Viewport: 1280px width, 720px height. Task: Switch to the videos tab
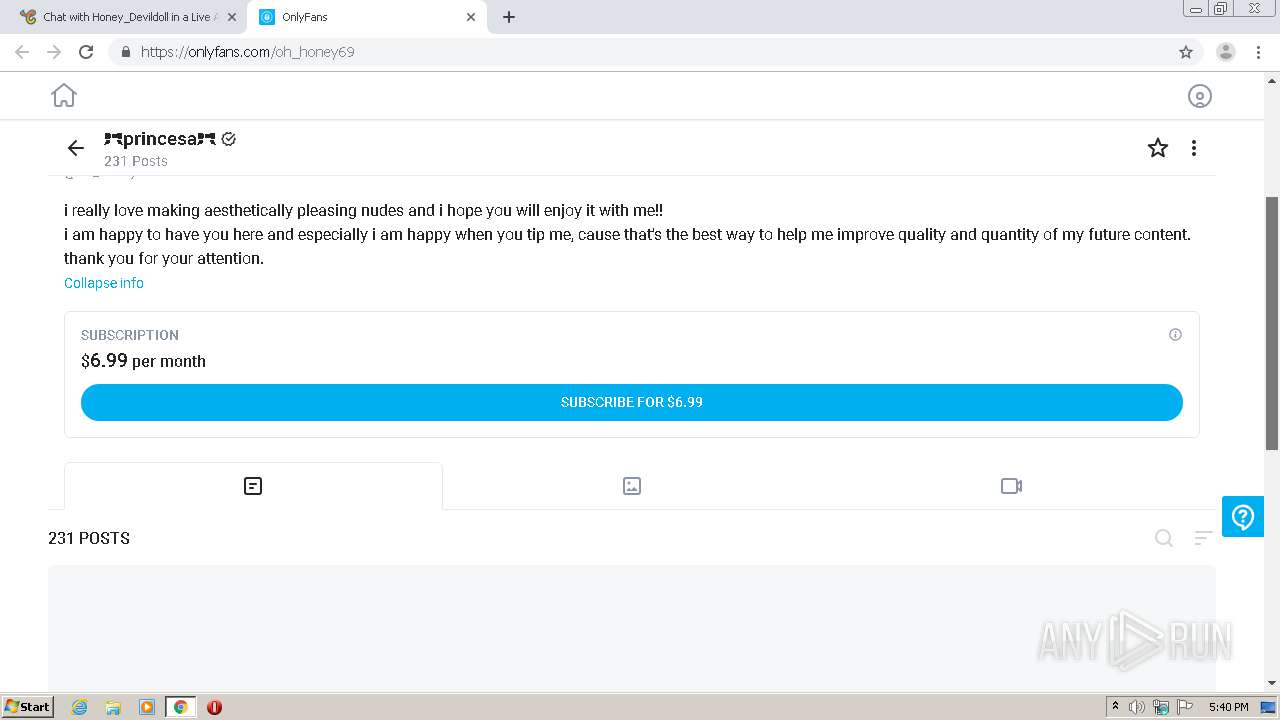click(1011, 486)
